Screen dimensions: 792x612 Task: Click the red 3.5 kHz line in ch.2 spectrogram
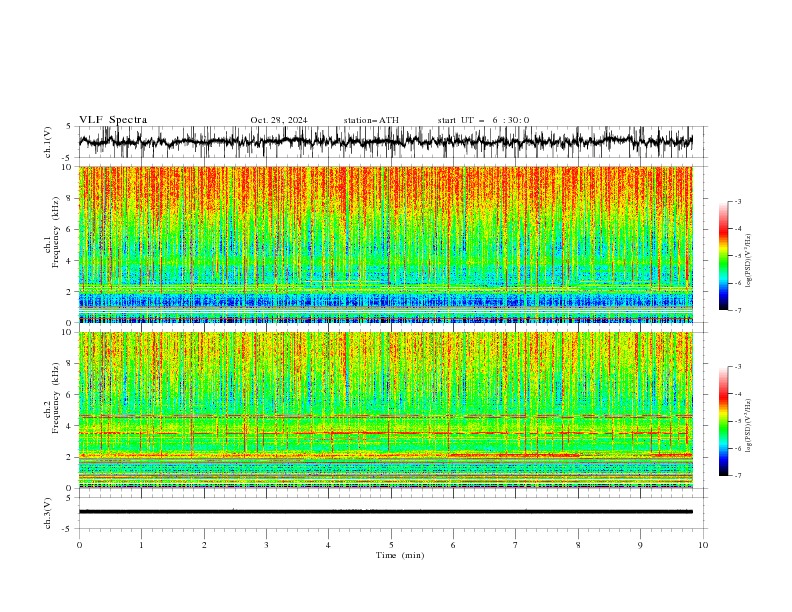point(386,433)
